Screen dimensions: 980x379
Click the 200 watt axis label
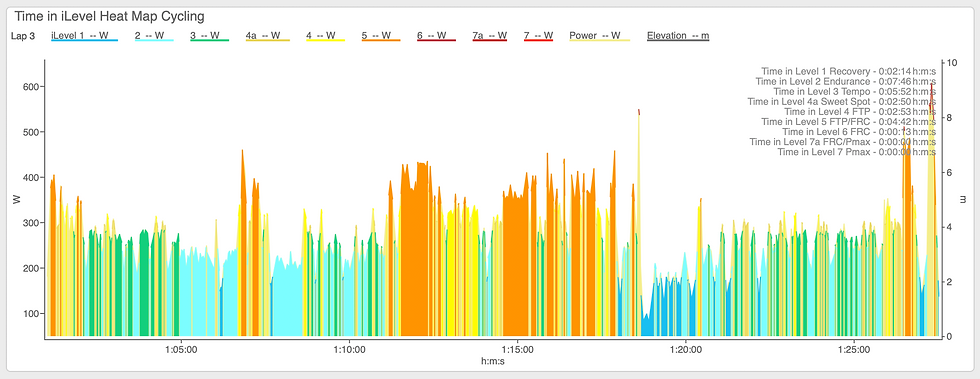pyautogui.click(x=32, y=268)
